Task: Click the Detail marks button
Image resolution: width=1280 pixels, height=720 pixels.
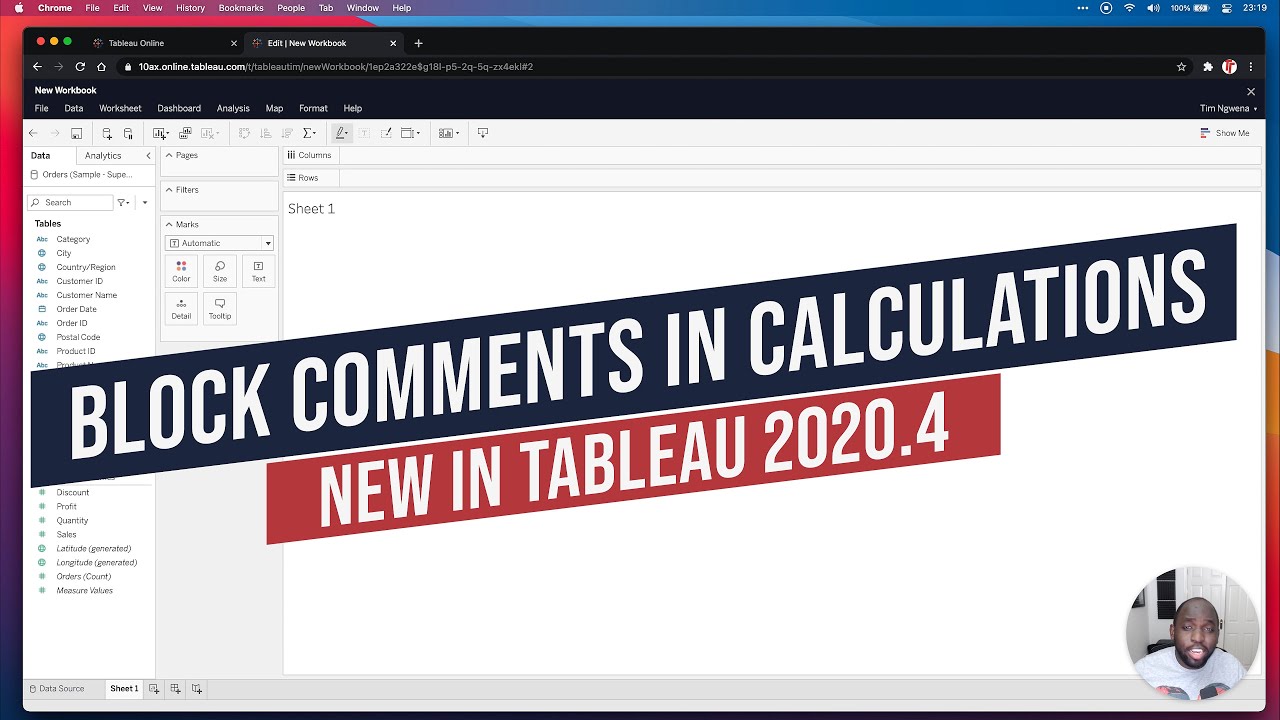Action: (x=181, y=309)
